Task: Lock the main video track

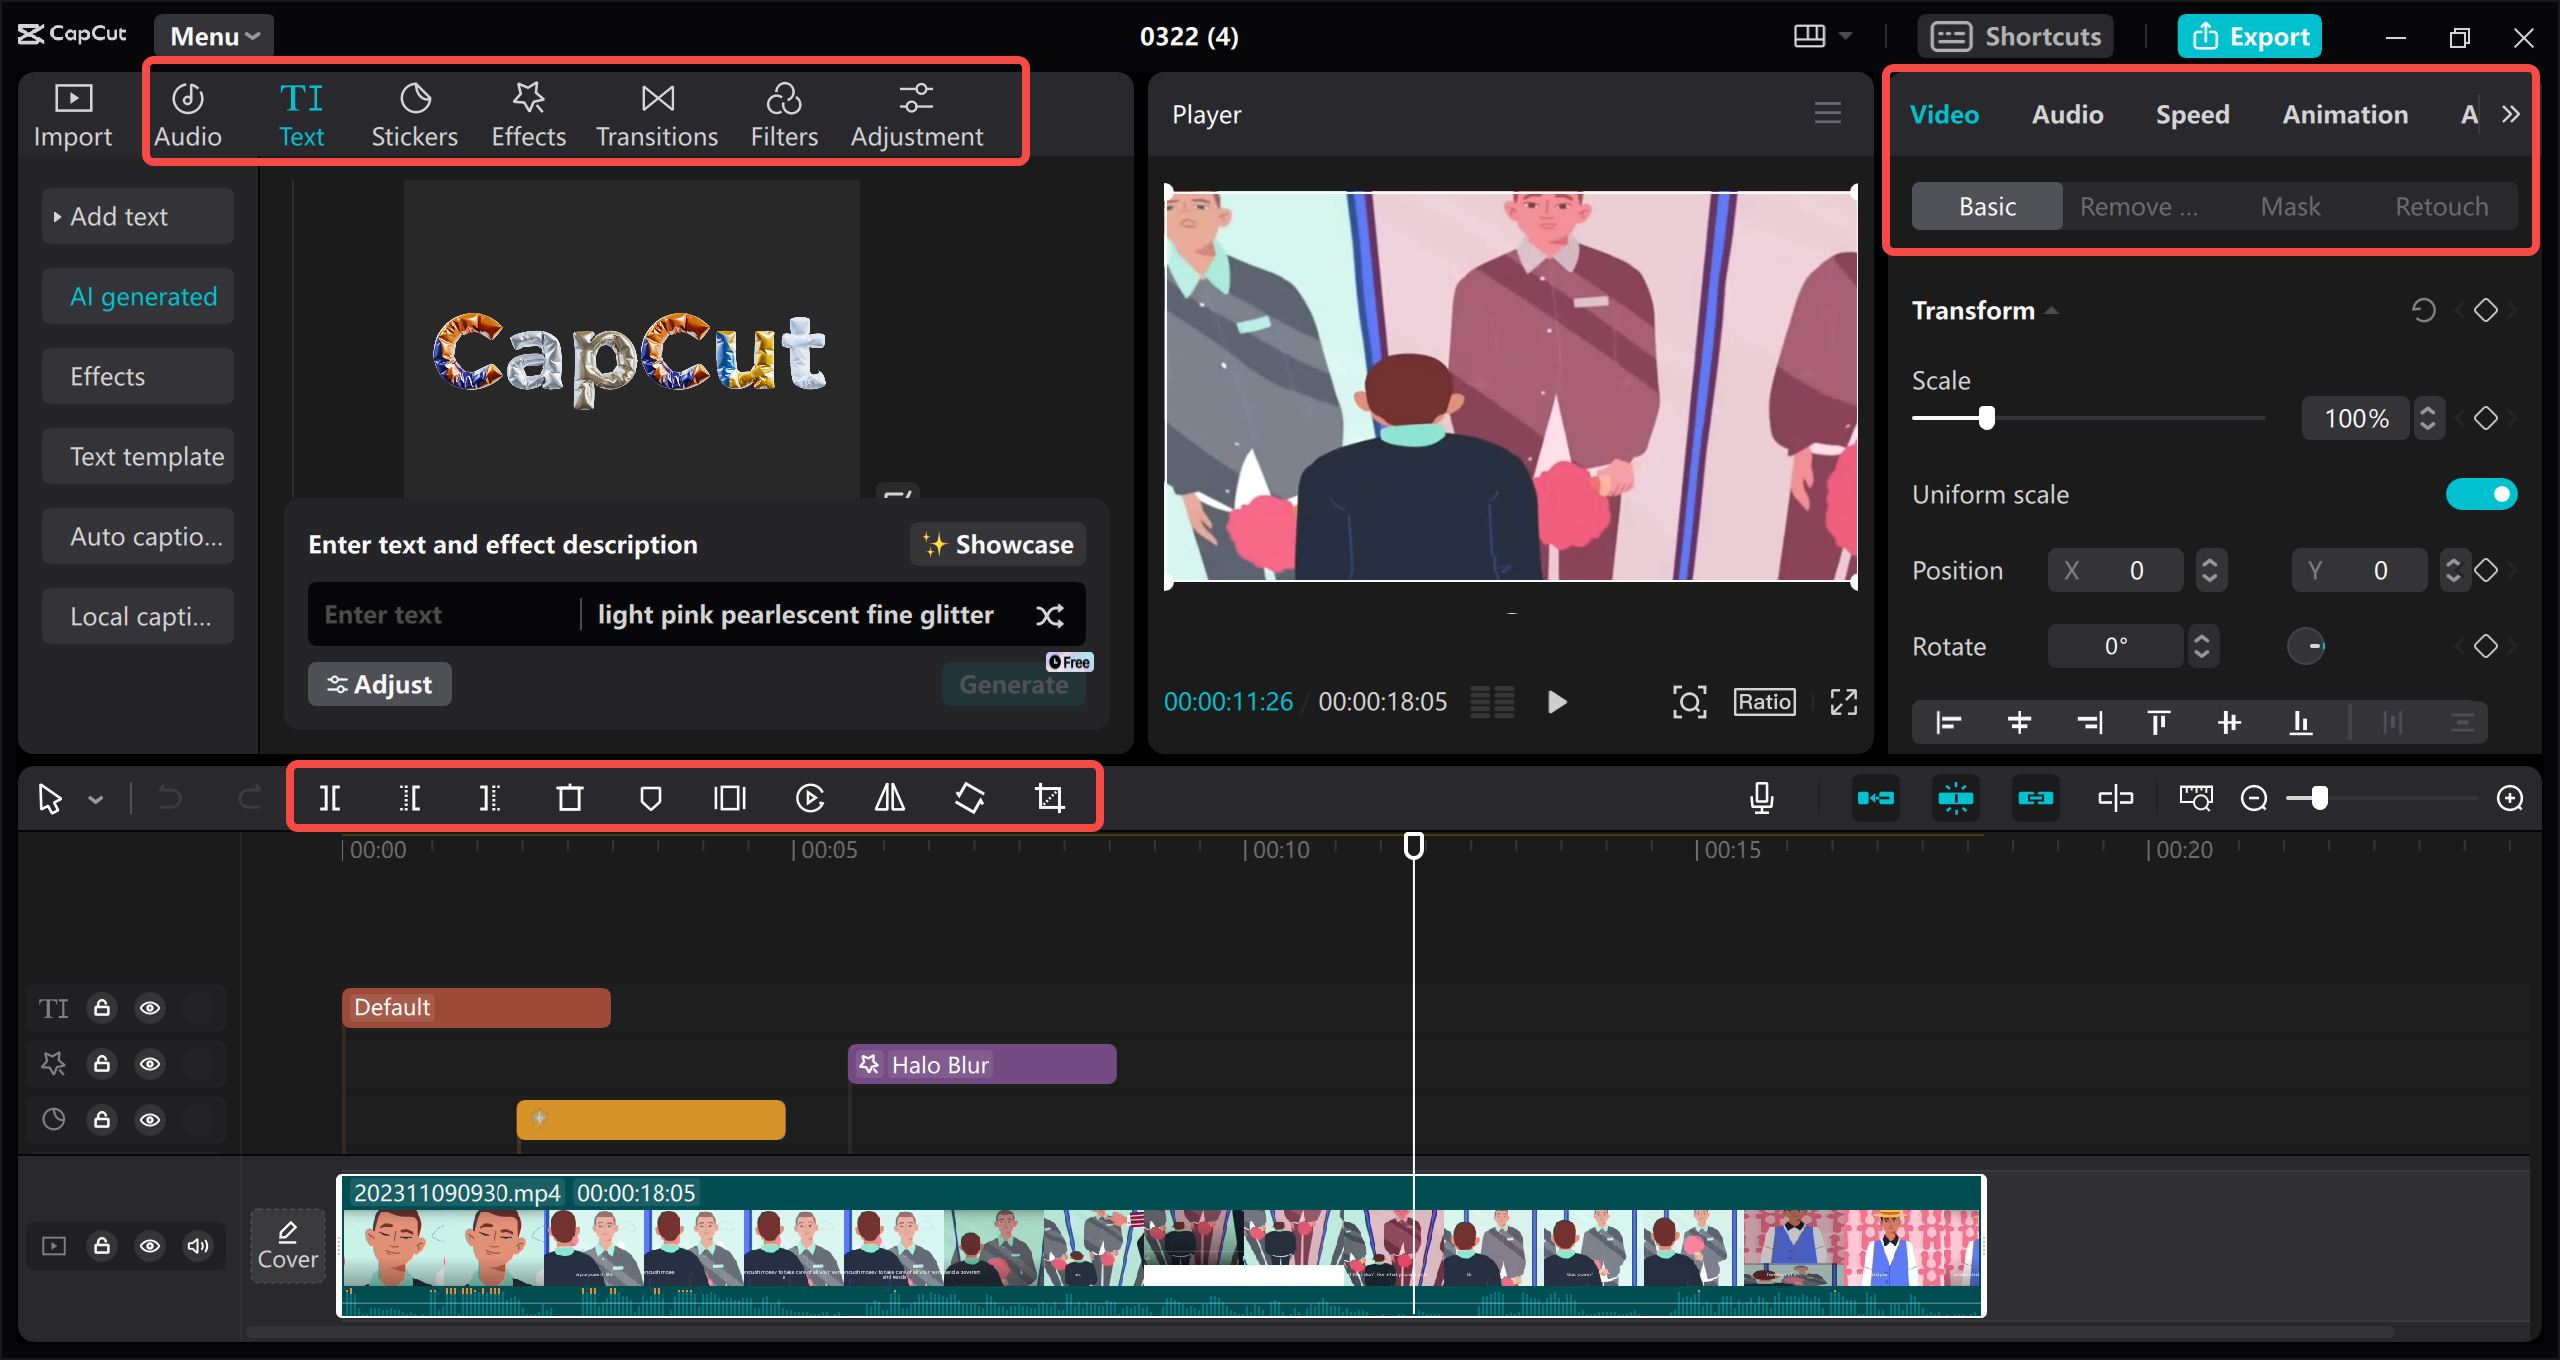Action: pos(102,1246)
